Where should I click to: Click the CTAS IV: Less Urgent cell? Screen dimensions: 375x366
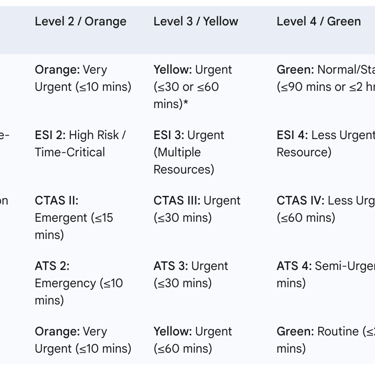coord(326,209)
